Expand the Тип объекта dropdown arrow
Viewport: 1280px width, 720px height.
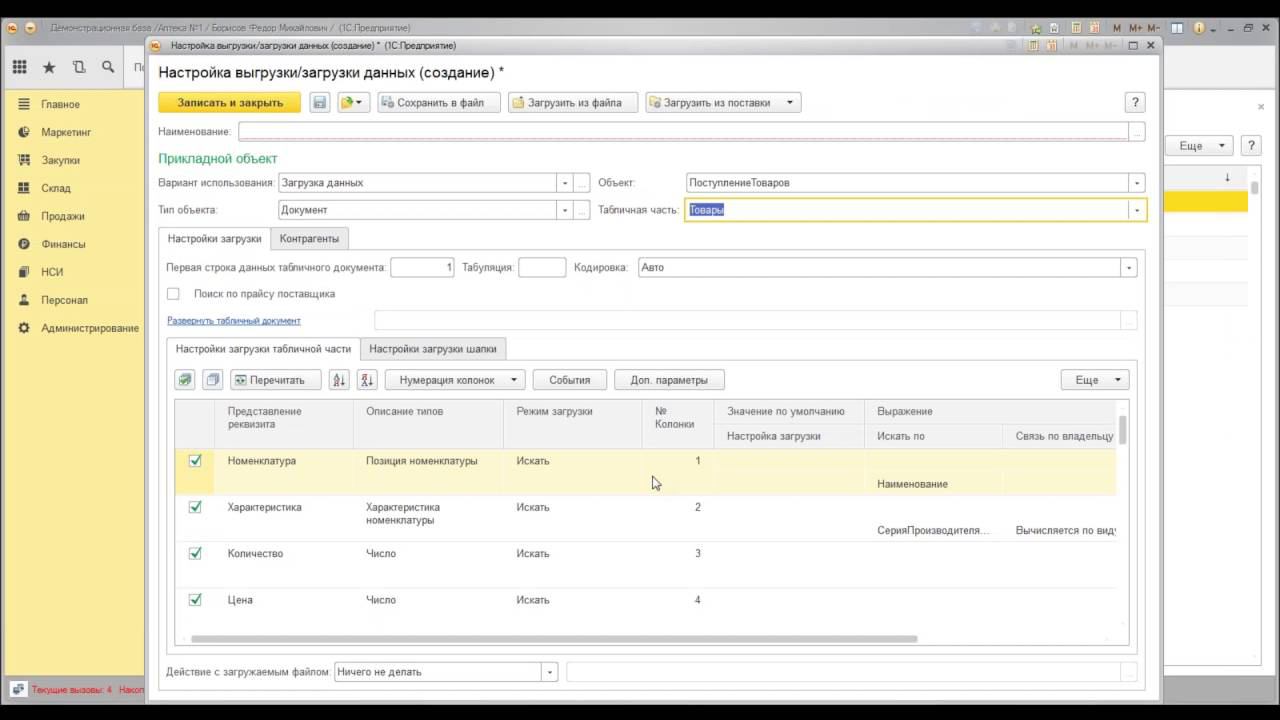coord(564,210)
